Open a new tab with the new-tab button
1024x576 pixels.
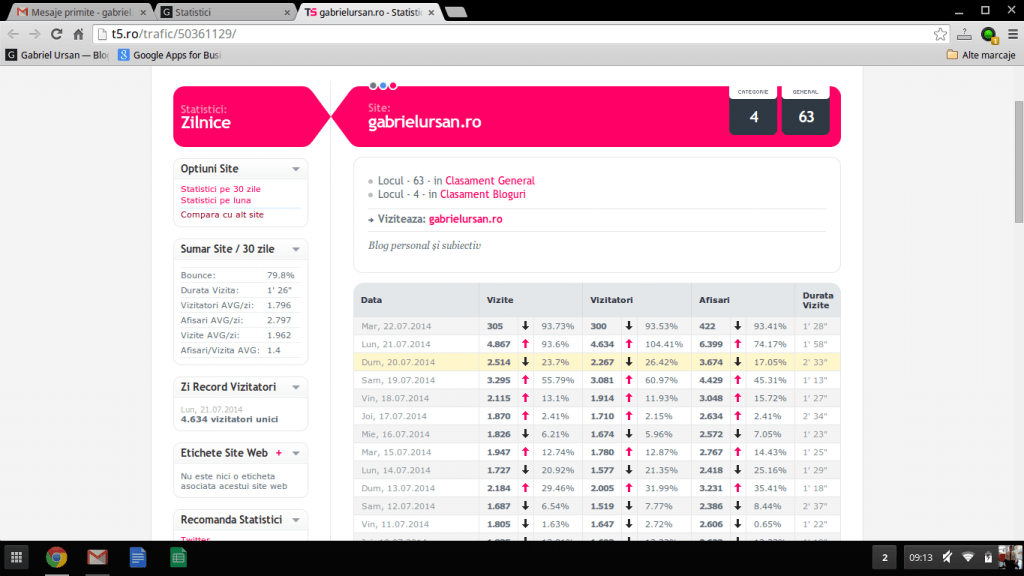coord(456,12)
